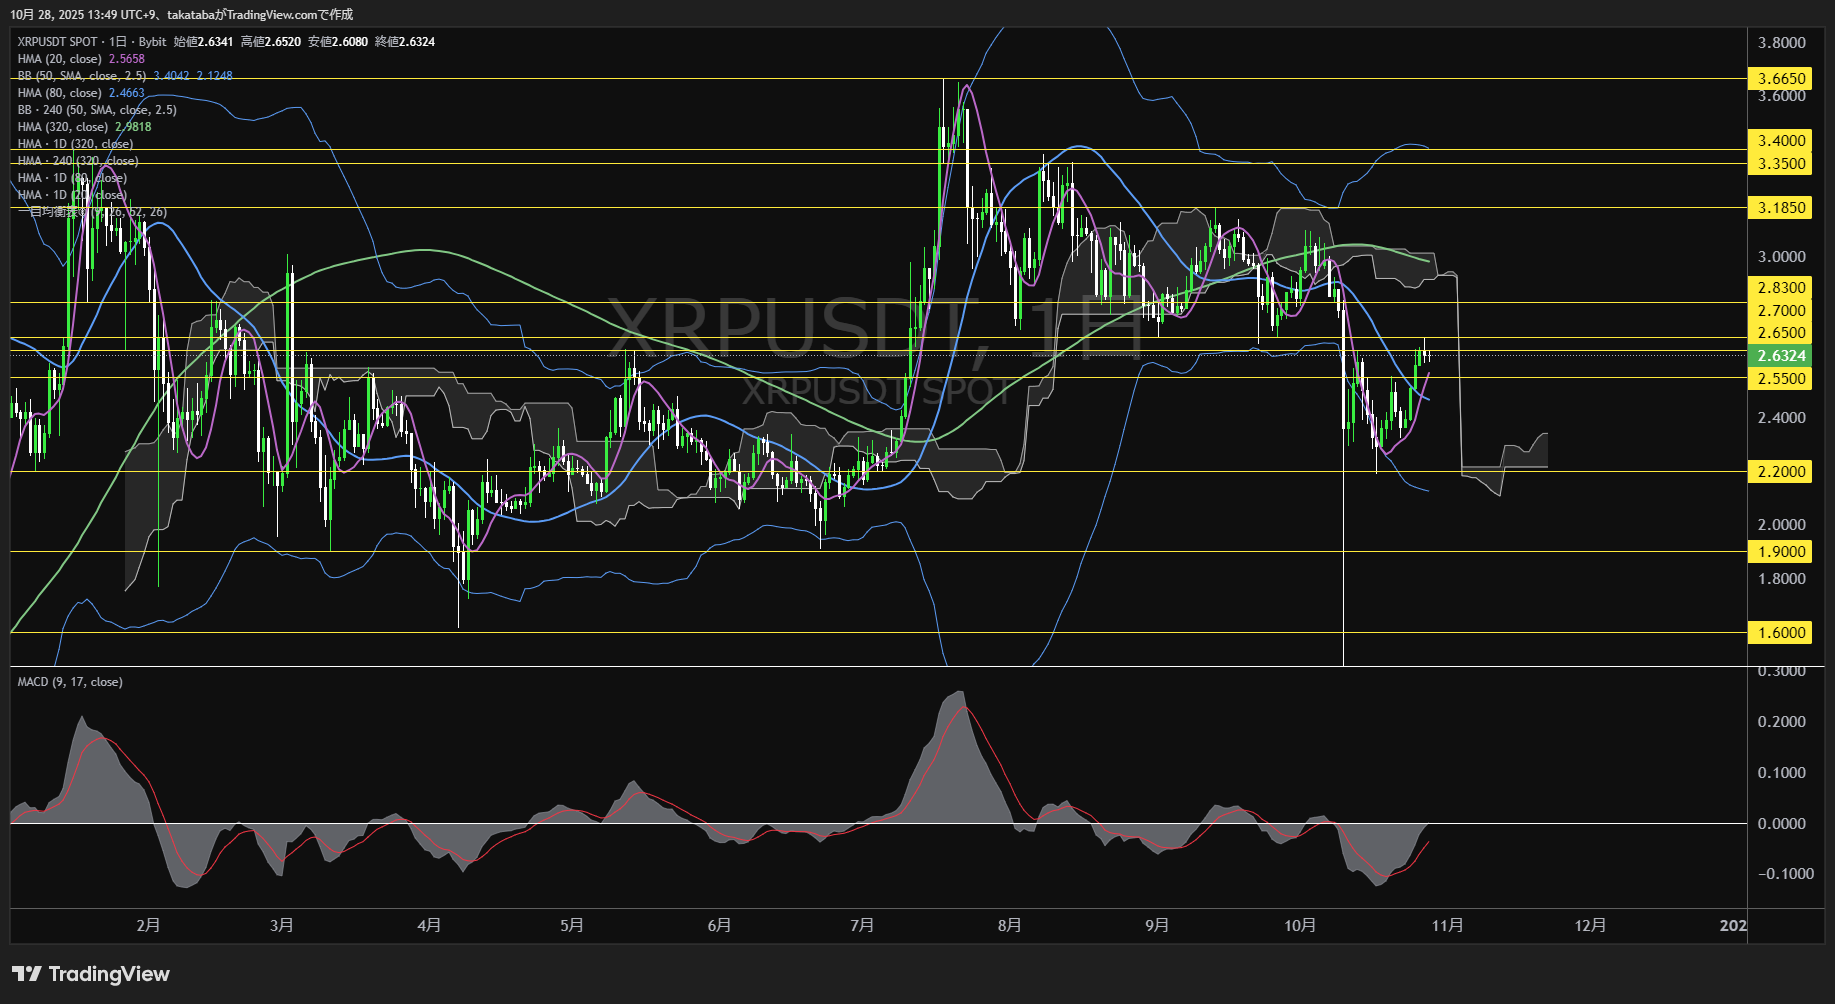Click the XRPUSDT SPOT symbol title
The height and width of the screenshot is (1004, 1835).
[x=57, y=42]
